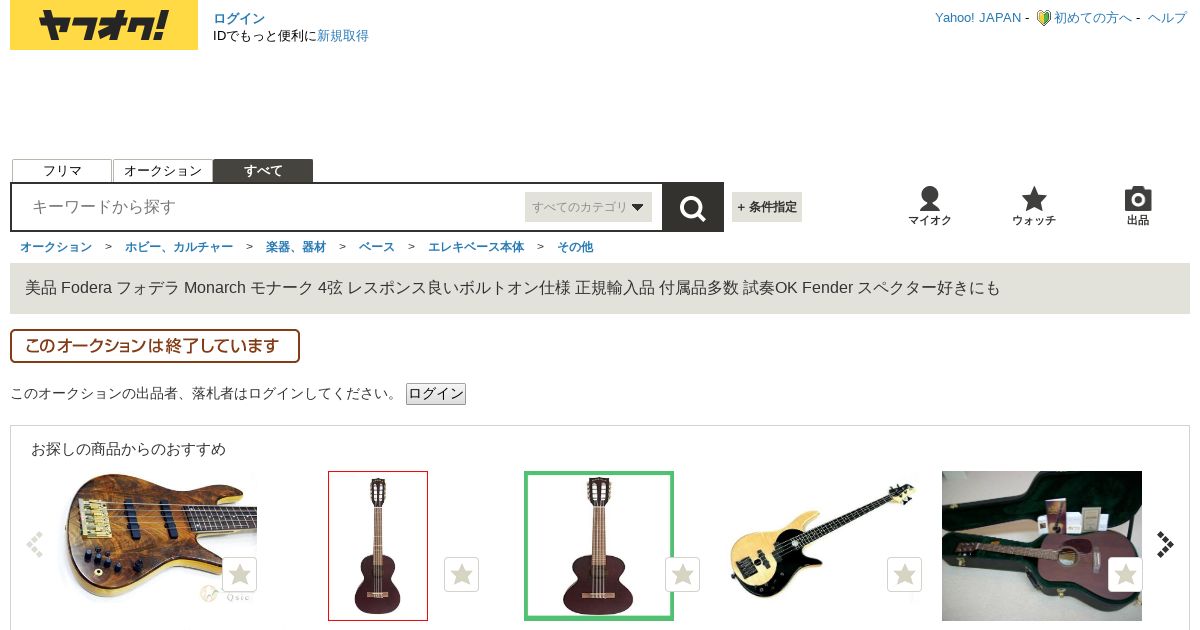Screen dimensions: 1200x630
Task: Click the magnifier search button
Action: click(693, 207)
